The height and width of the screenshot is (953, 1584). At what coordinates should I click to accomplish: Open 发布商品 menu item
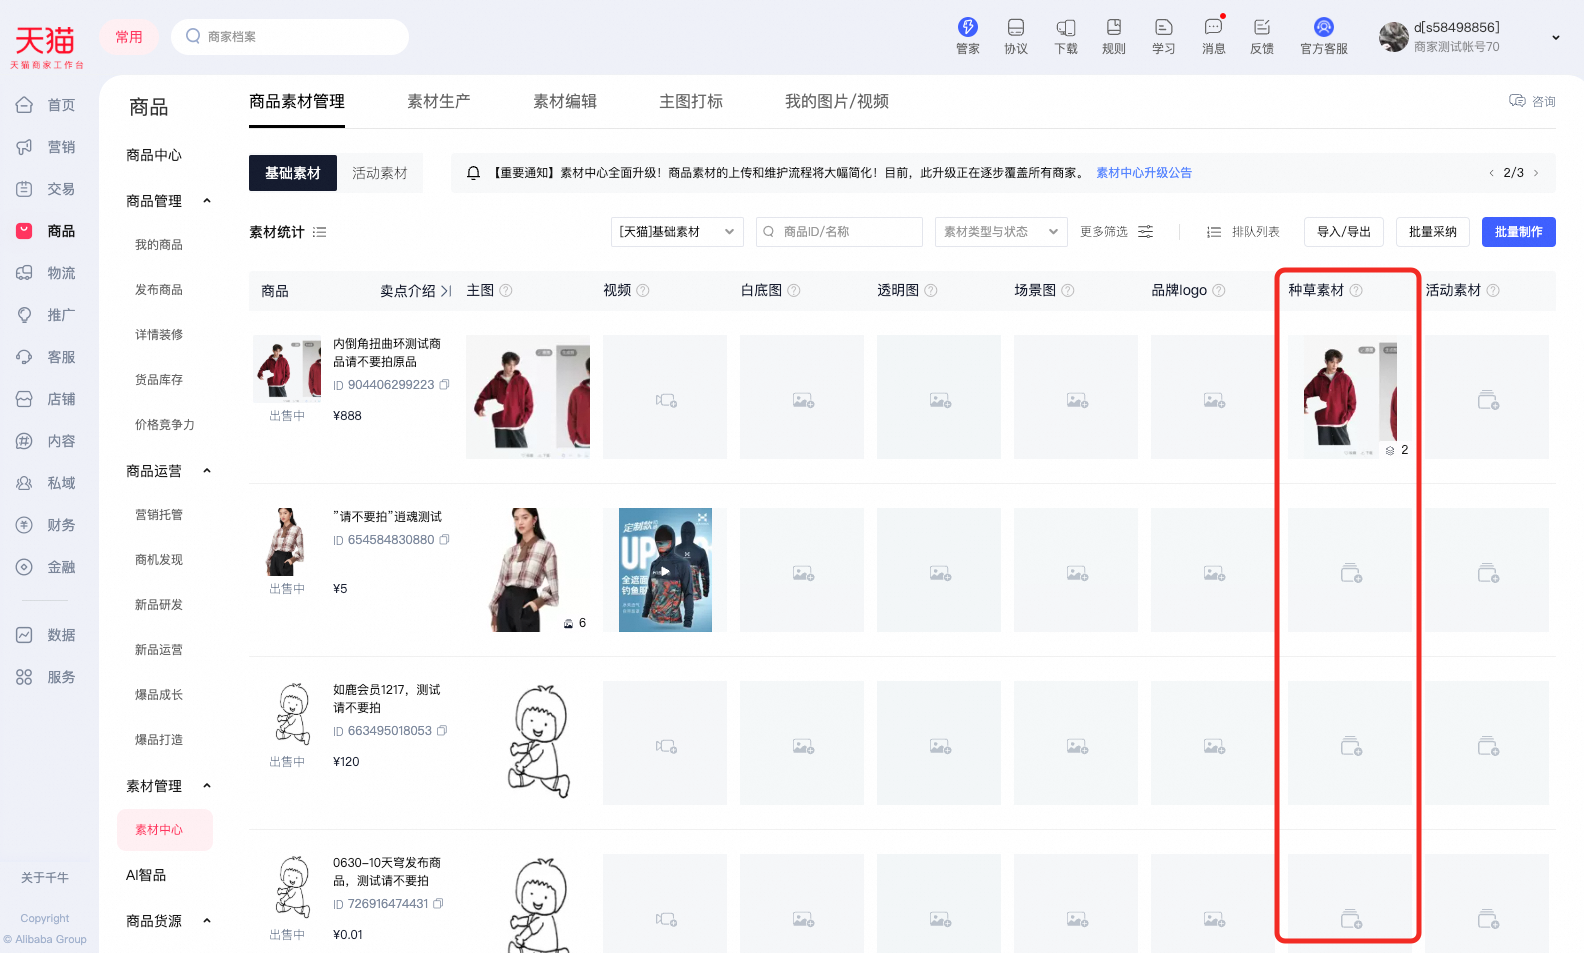click(159, 290)
